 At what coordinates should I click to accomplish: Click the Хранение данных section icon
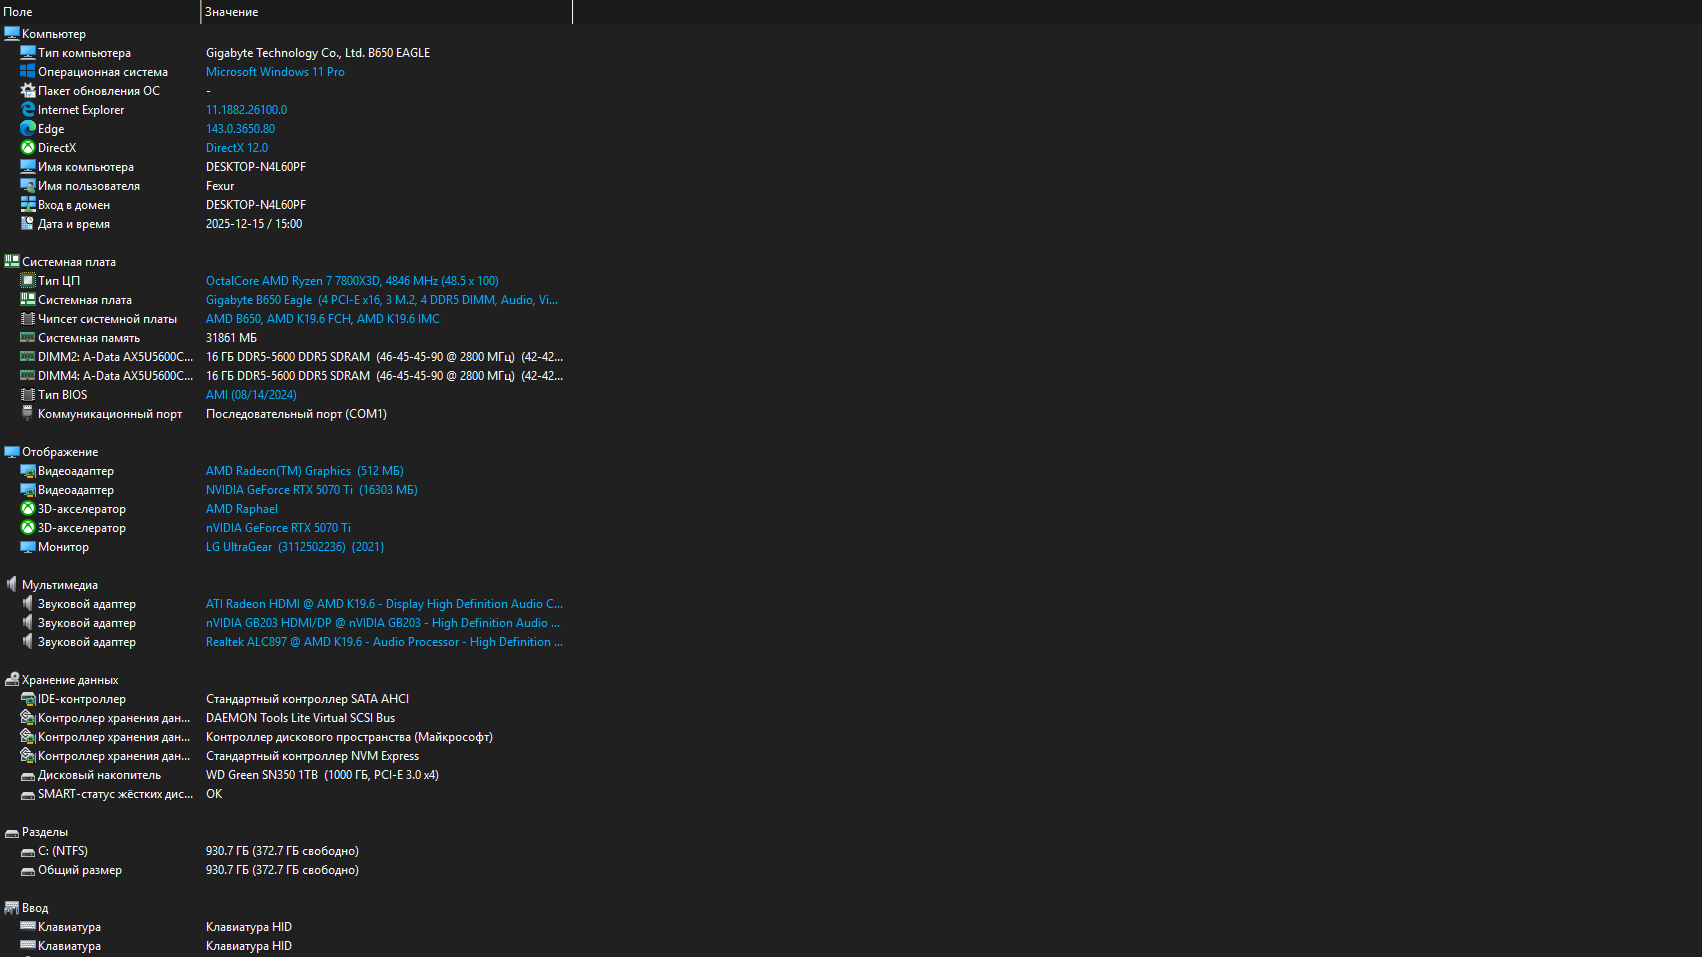(x=12, y=680)
